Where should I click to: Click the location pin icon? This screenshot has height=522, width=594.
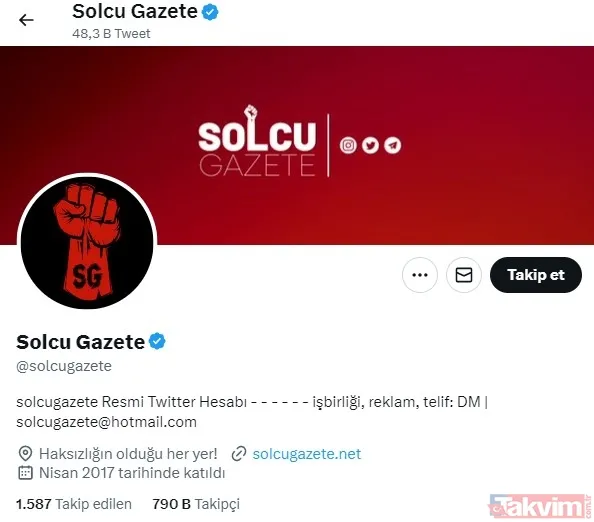click(x=25, y=453)
